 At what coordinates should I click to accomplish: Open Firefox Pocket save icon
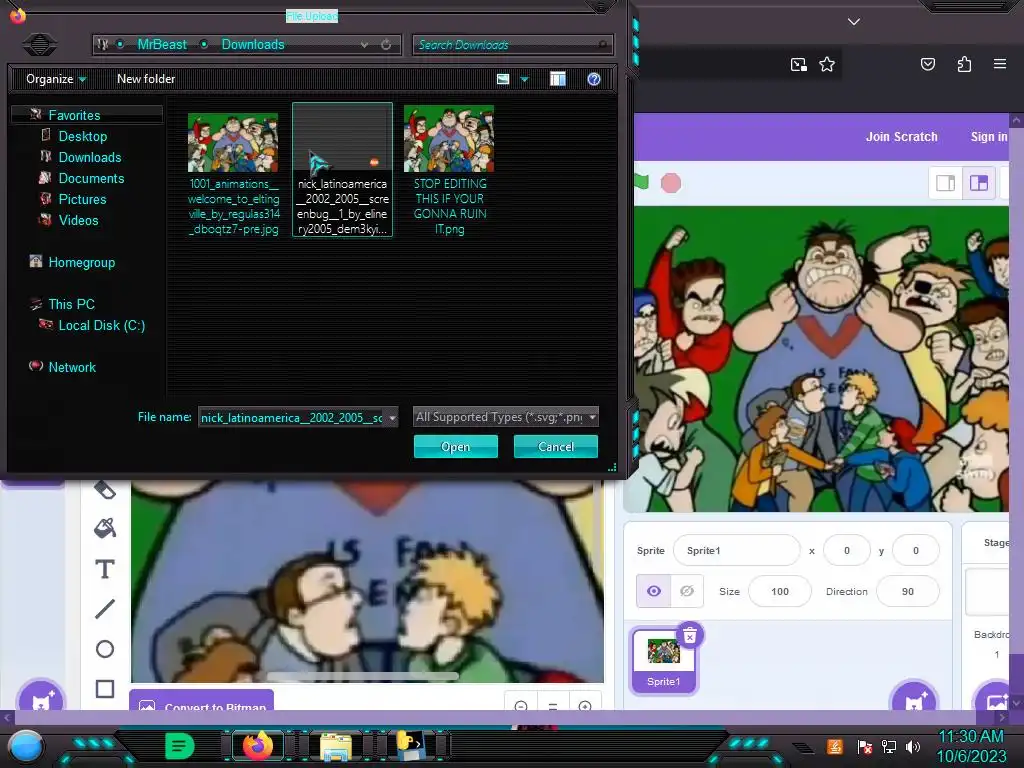tap(927, 64)
